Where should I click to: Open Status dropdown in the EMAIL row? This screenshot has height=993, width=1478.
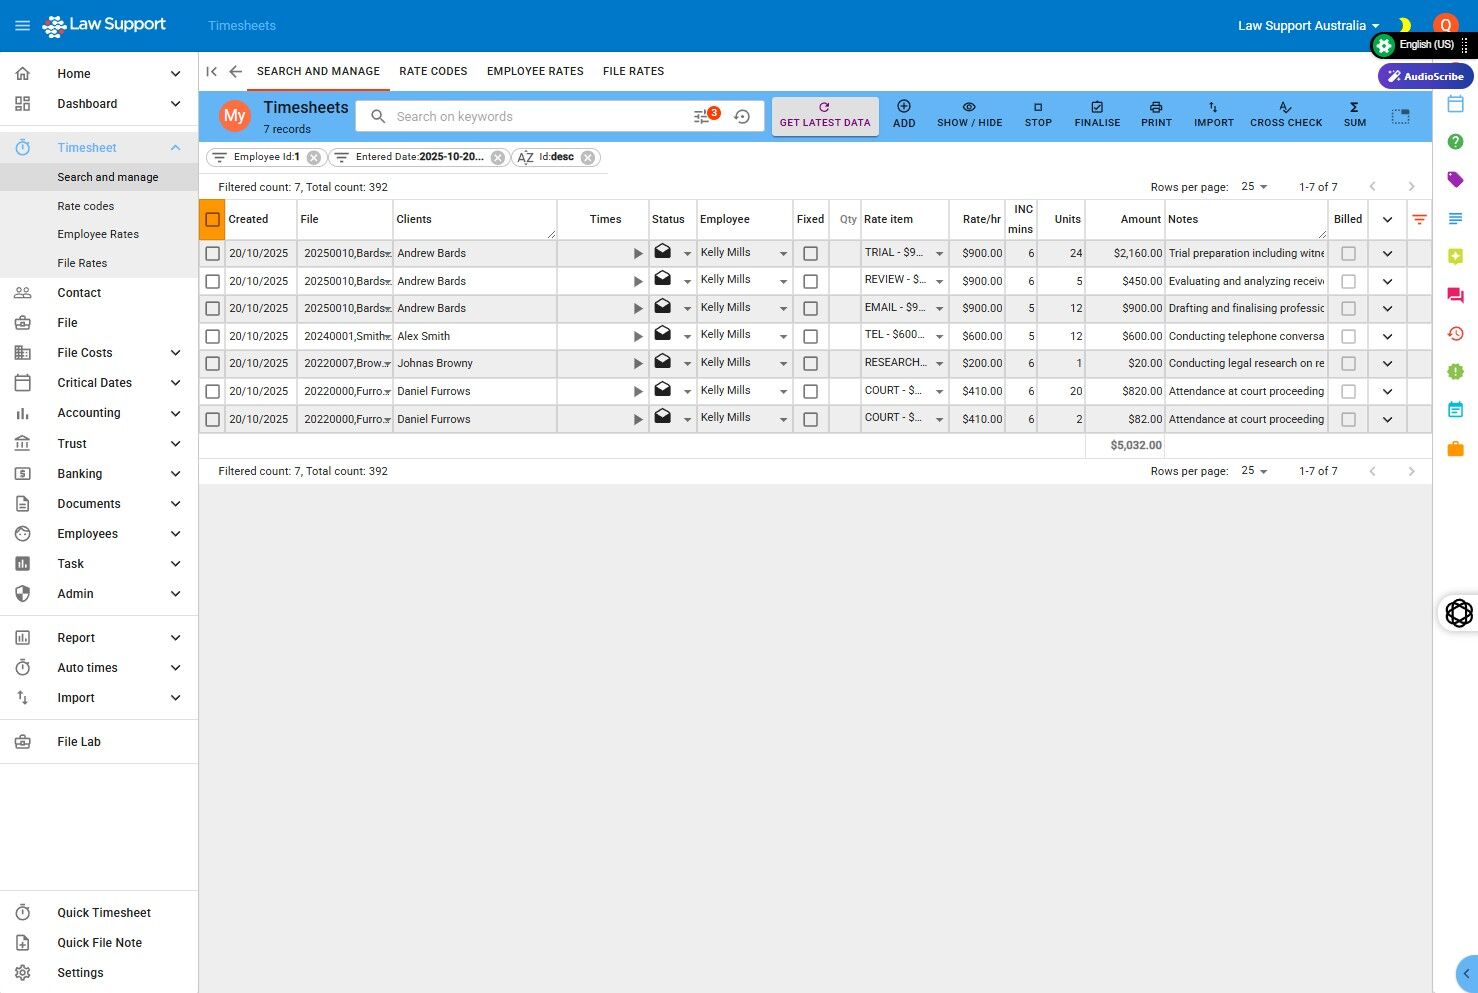click(x=687, y=309)
